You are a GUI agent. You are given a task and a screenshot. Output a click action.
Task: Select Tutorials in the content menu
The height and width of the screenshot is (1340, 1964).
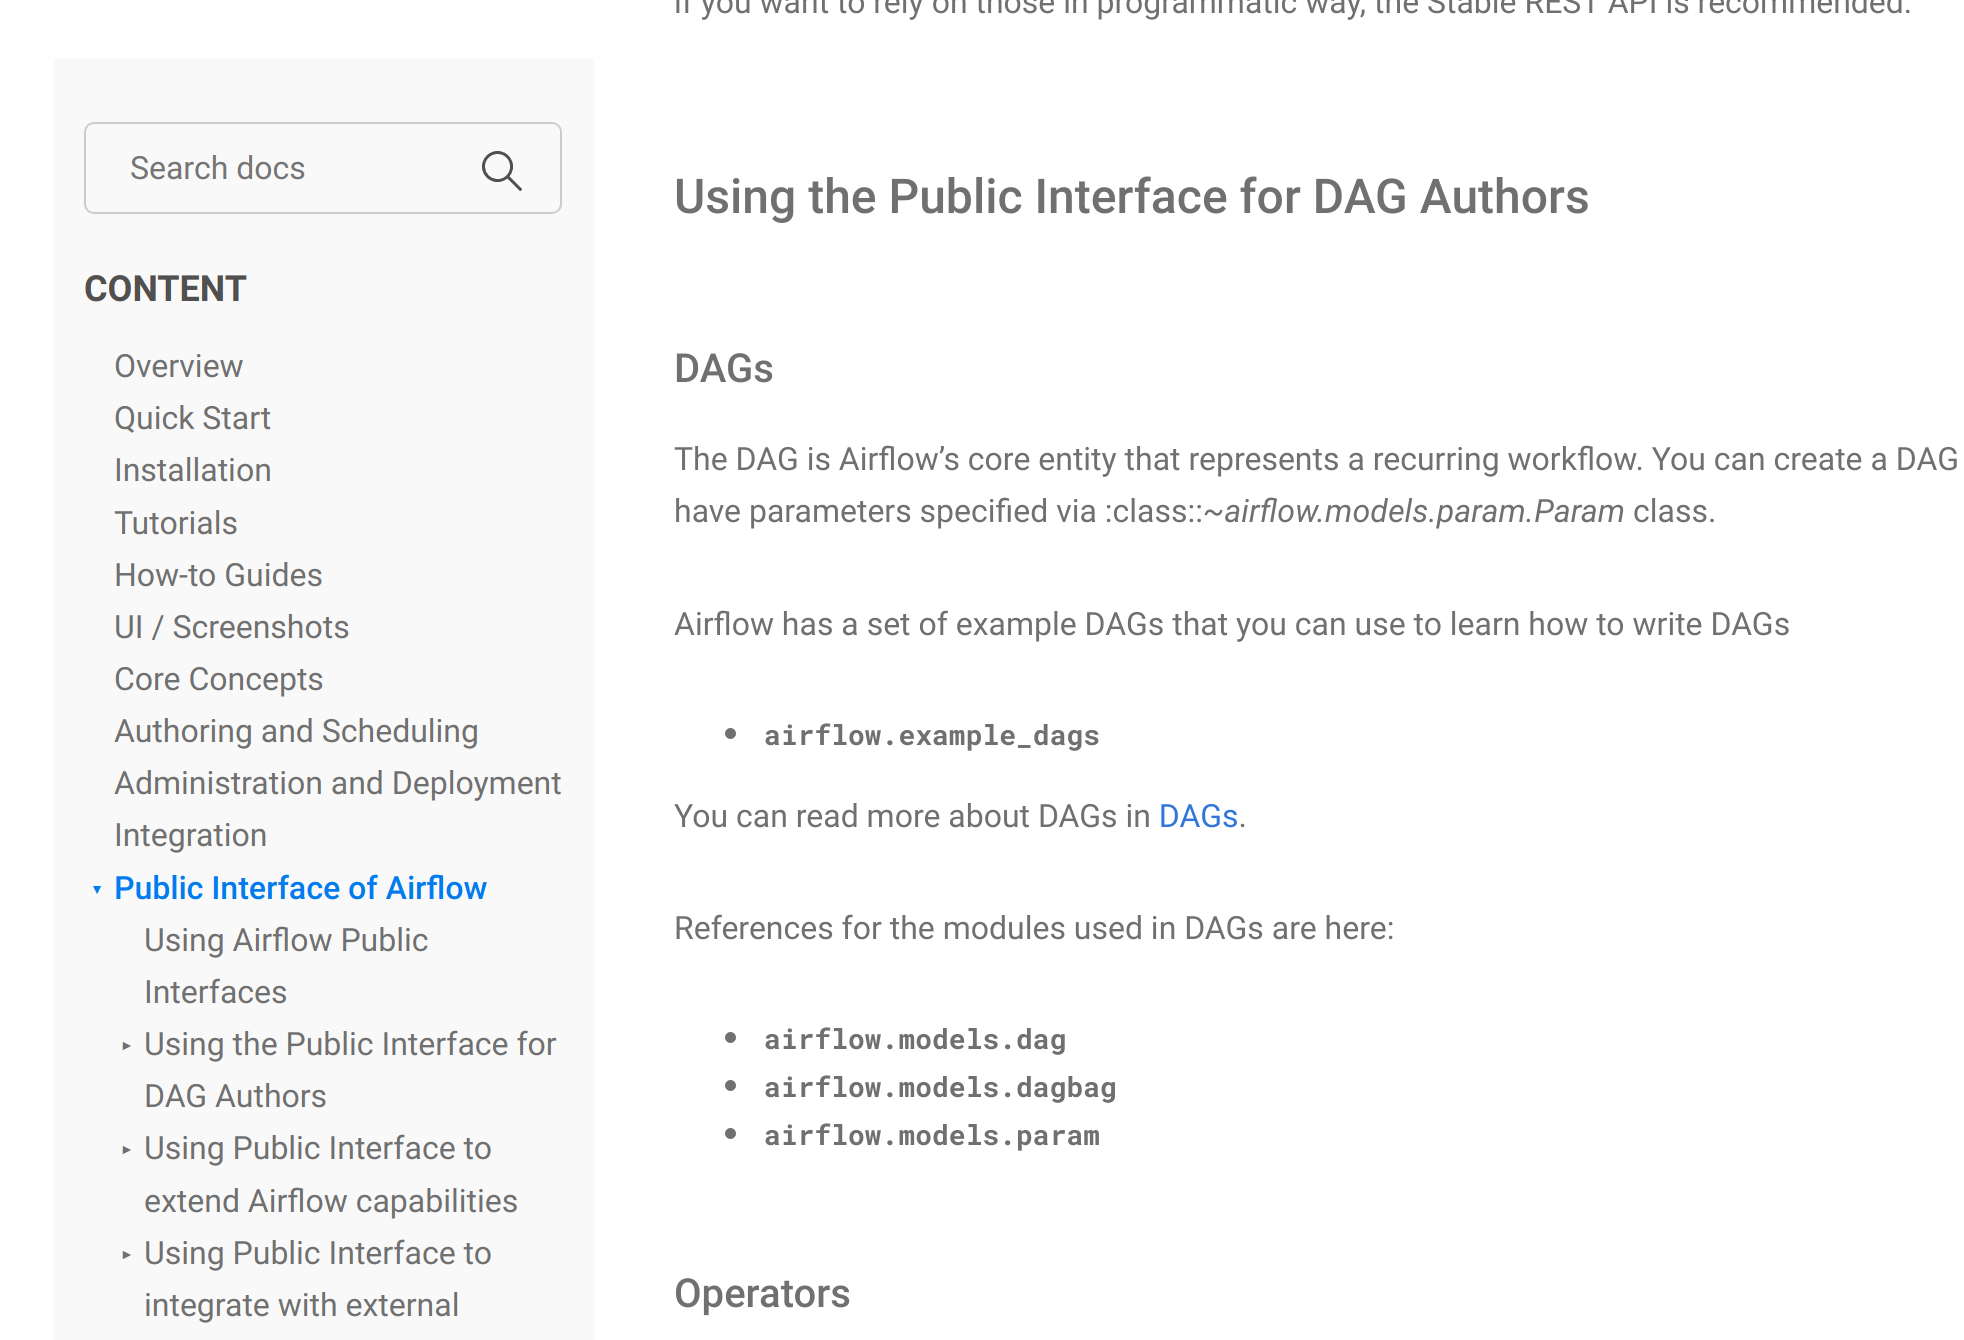coord(175,523)
